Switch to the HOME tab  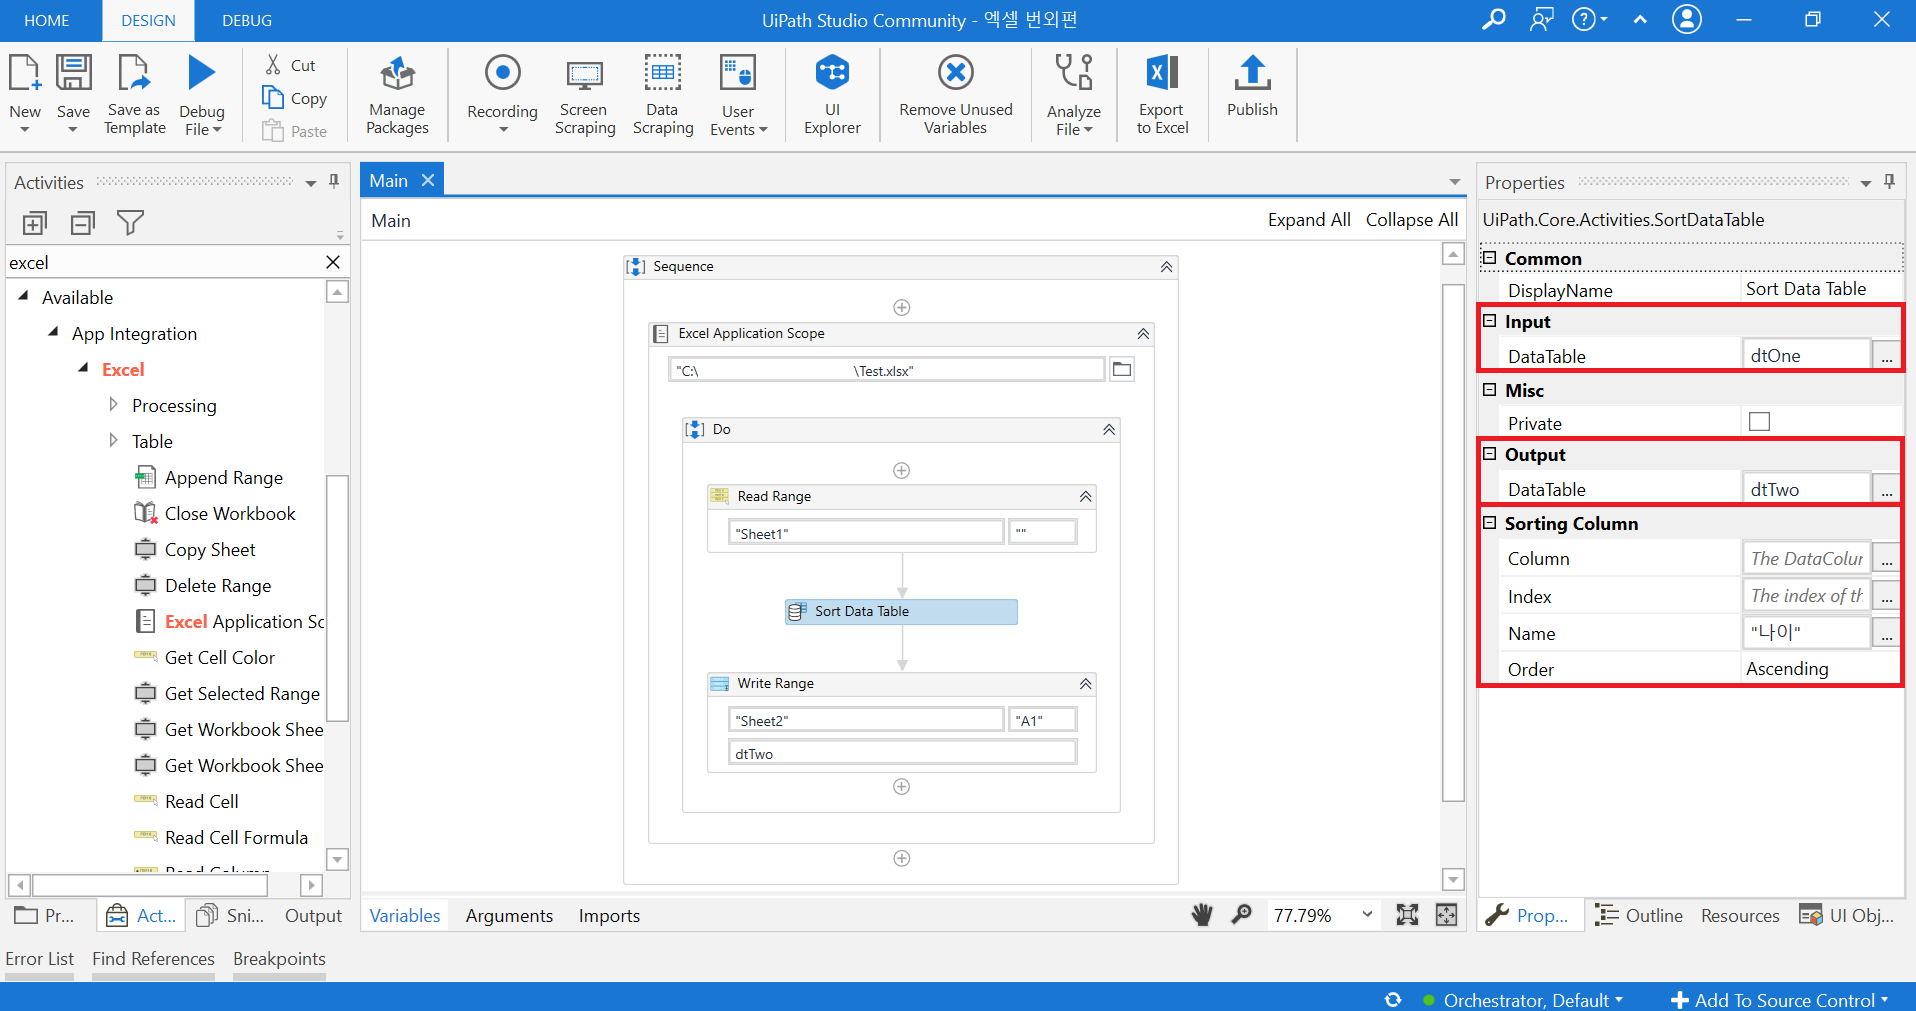tap(47, 21)
